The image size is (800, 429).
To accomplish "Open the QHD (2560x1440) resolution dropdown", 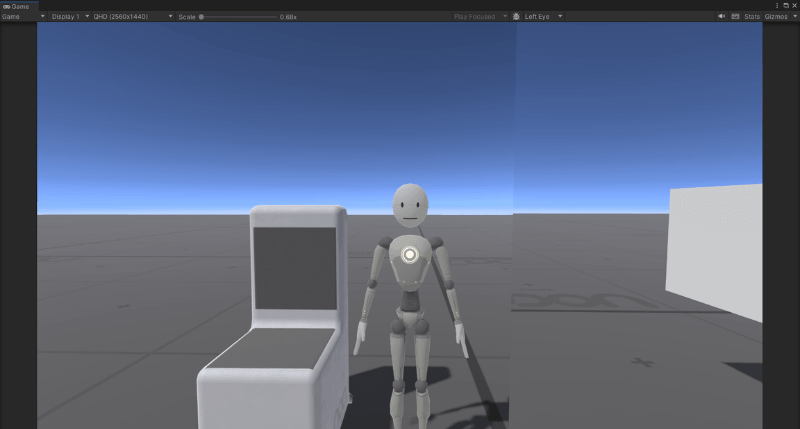I will click(133, 16).
